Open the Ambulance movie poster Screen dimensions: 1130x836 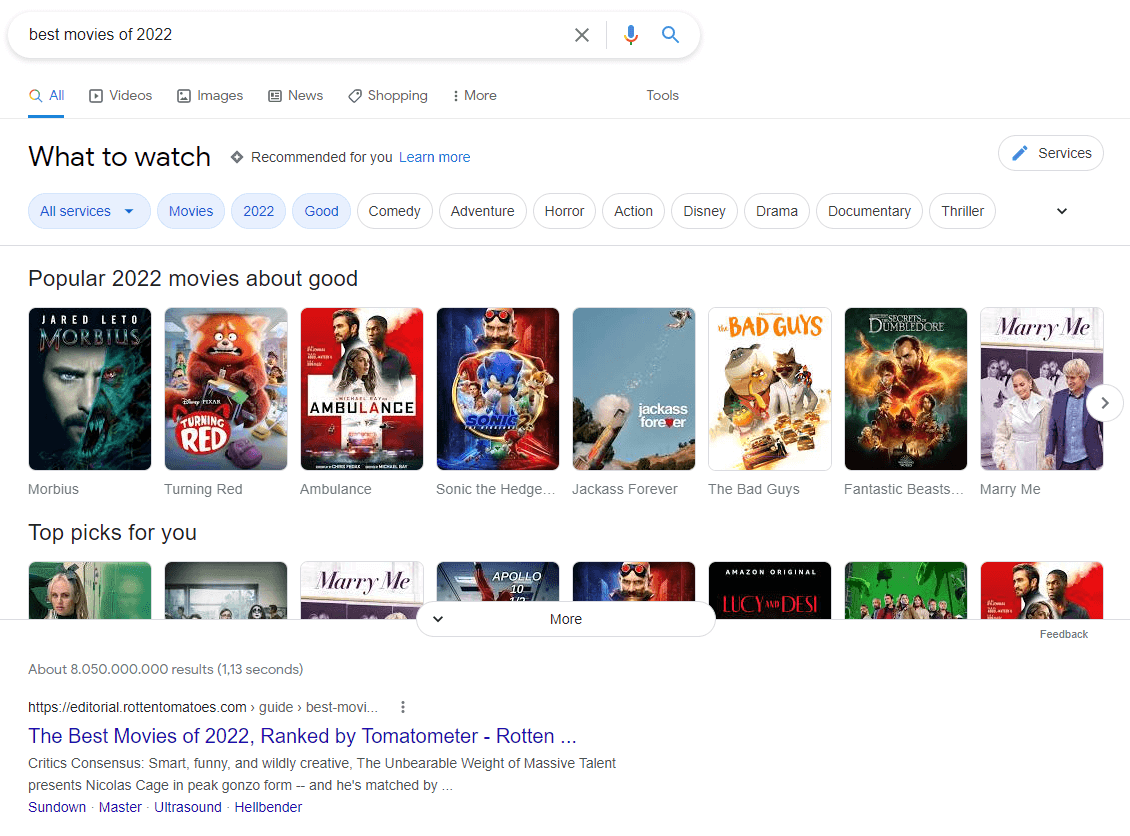(x=362, y=389)
